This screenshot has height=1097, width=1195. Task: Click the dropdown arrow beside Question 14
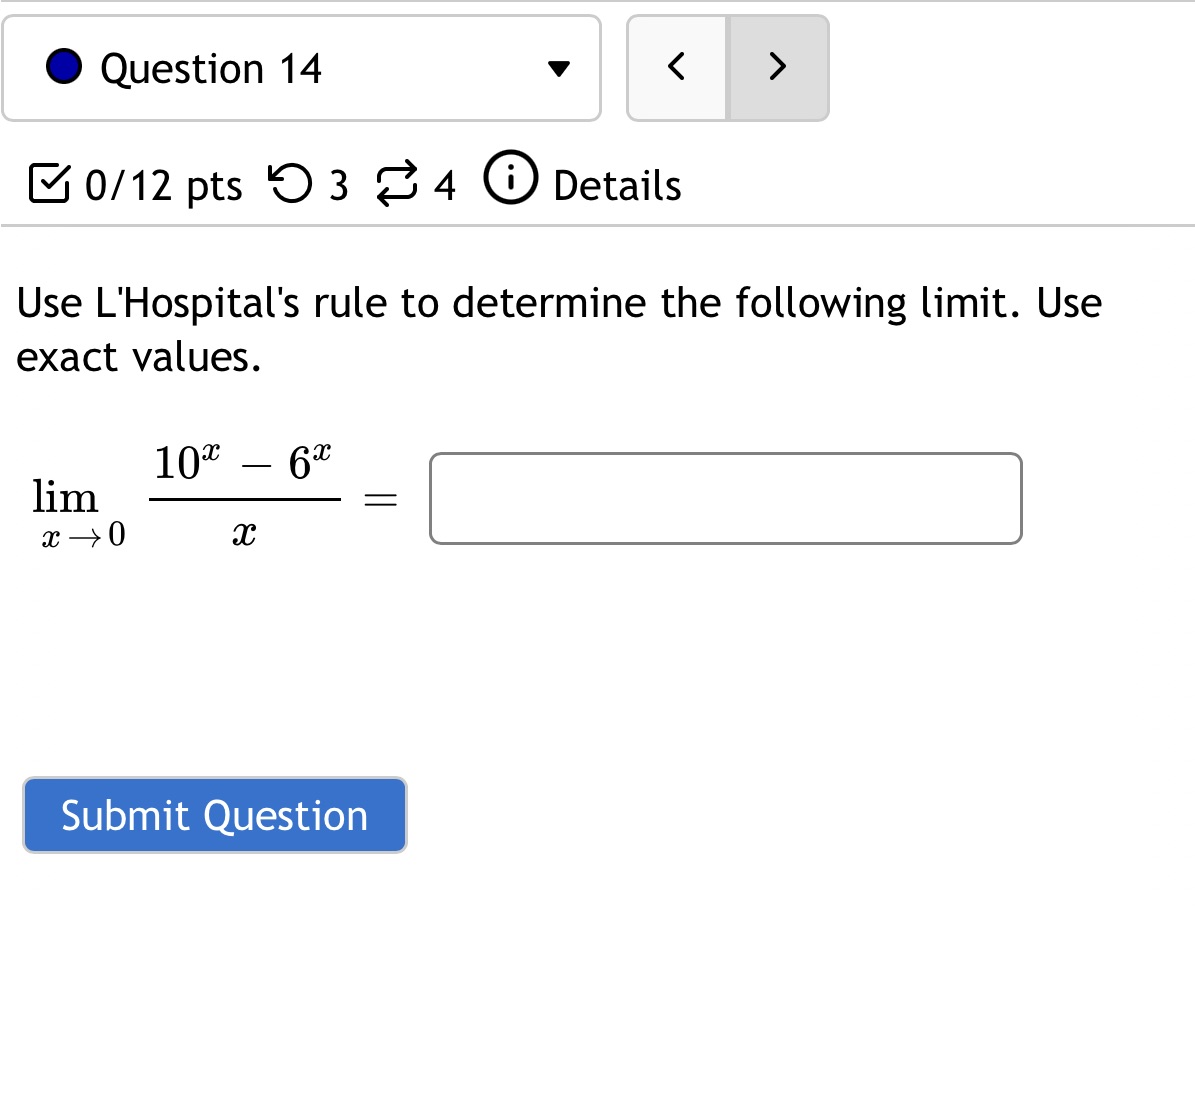coord(560,69)
